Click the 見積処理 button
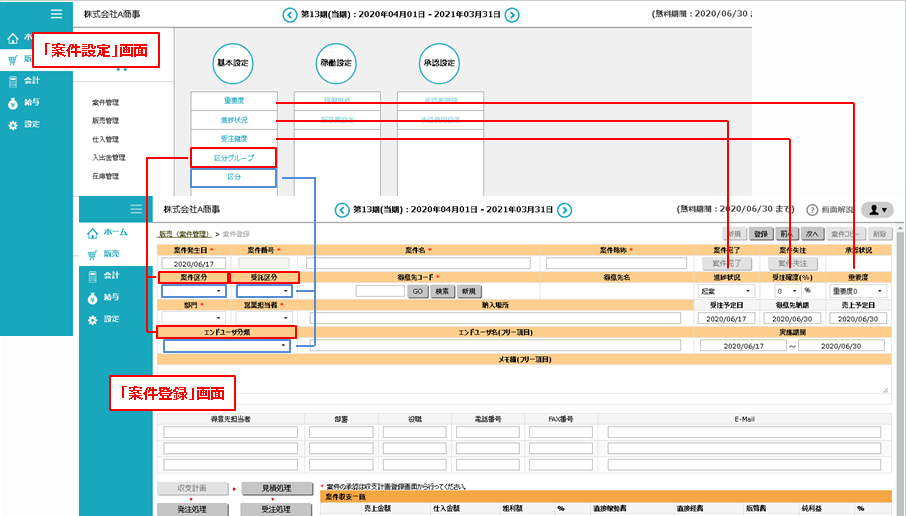The height and width of the screenshot is (516, 906). tap(271, 488)
